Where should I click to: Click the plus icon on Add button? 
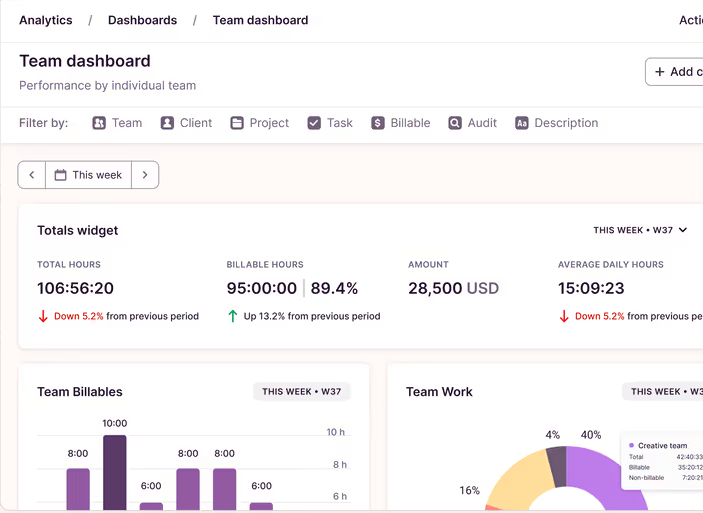click(660, 72)
